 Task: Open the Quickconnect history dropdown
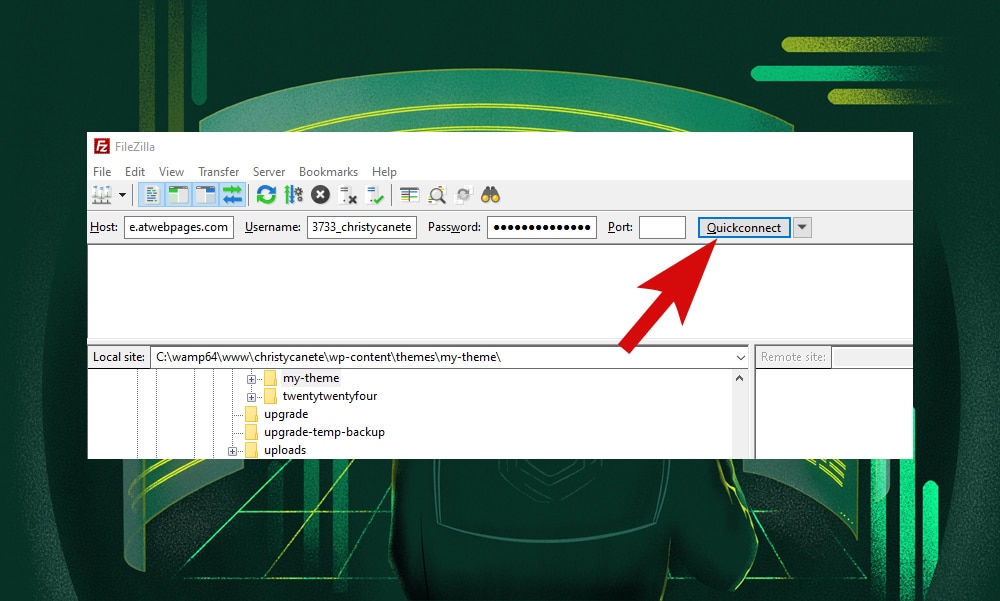click(802, 227)
